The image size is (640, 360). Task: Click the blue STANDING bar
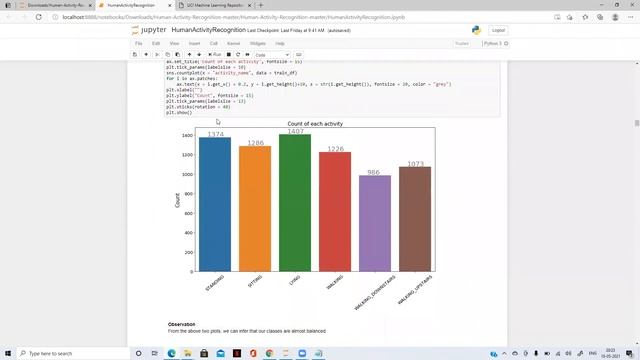coord(215,204)
